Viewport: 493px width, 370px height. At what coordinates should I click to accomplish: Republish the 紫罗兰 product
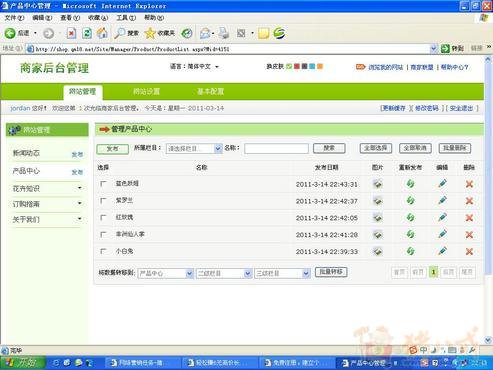click(410, 201)
